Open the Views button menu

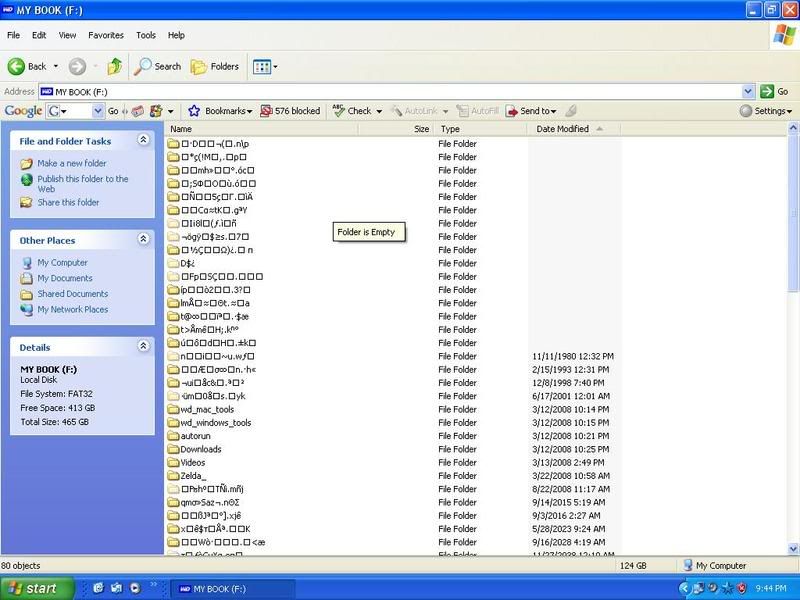click(x=265, y=66)
